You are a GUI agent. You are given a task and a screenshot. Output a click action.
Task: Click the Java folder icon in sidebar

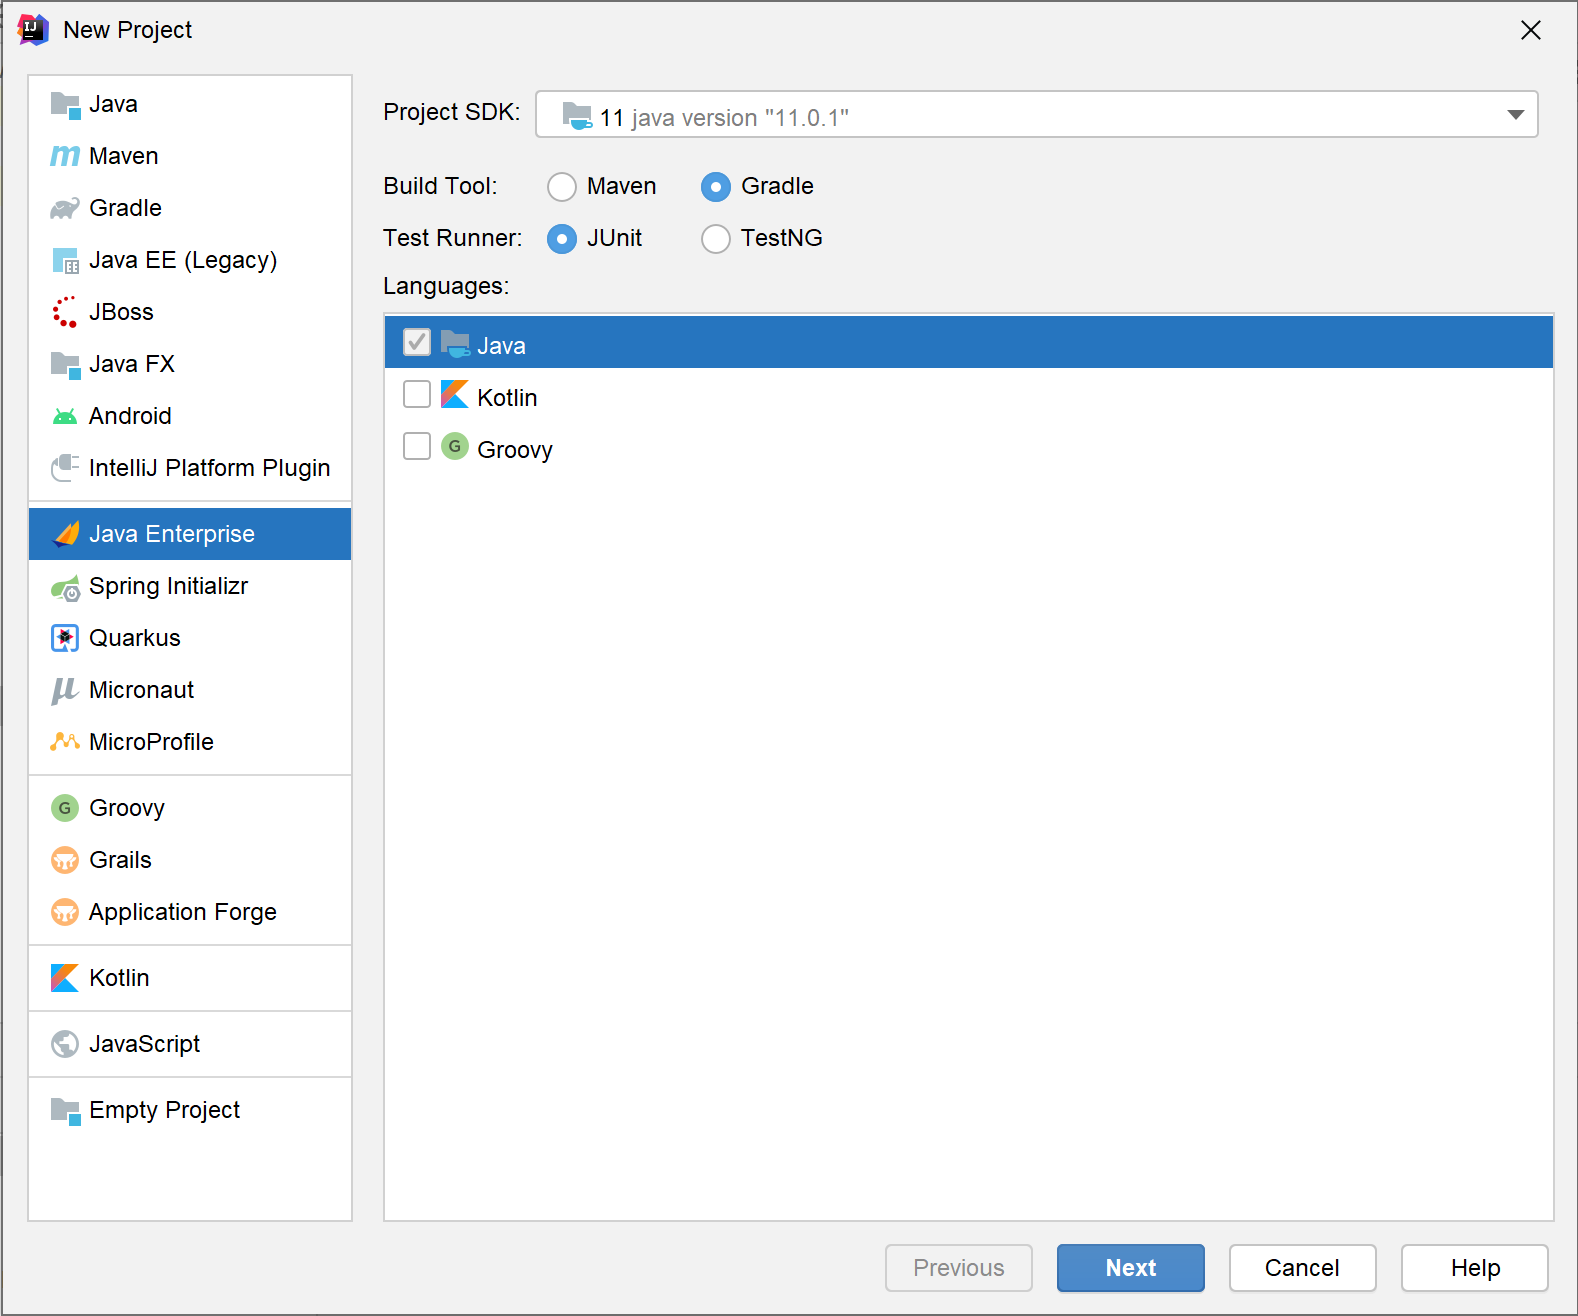click(x=65, y=105)
